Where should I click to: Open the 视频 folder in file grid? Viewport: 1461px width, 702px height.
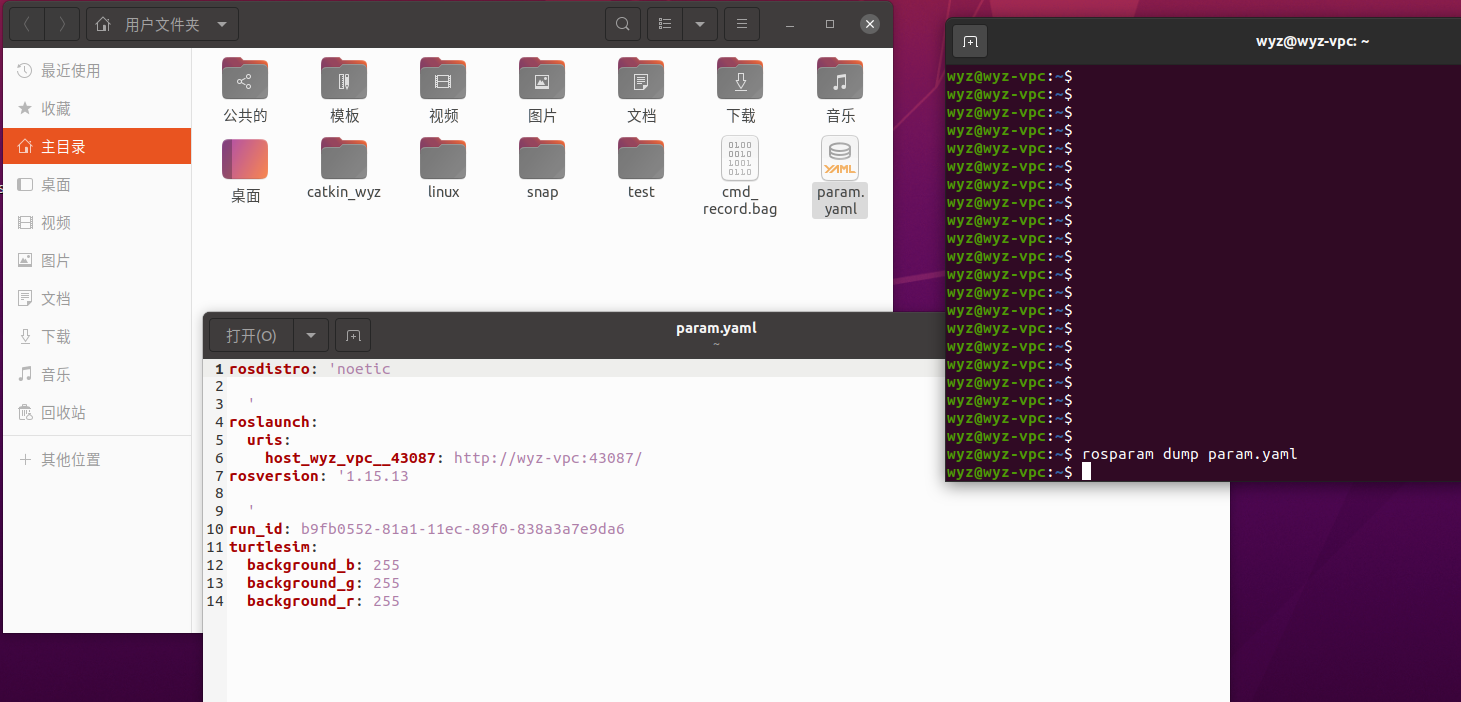(x=443, y=90)
